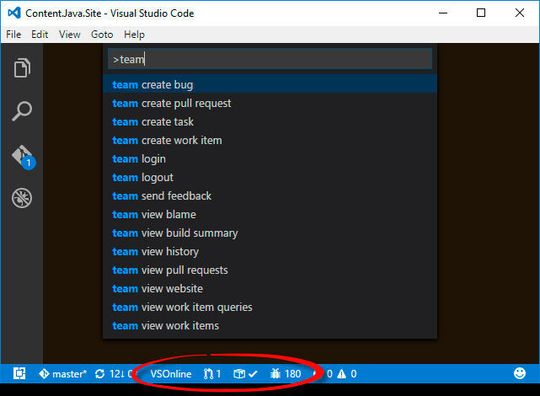Select the team view pull requests command
The image size is (540, 396).
pyautogui.click(x=270, y=270)
